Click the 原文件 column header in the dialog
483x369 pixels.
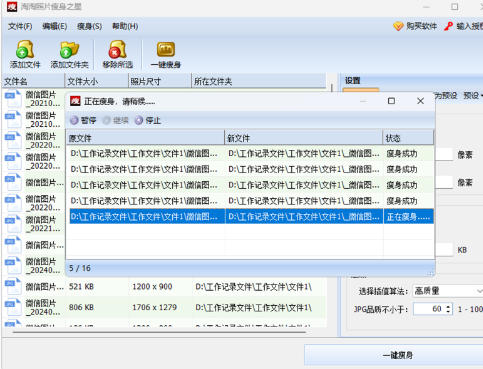click(x=145, y=138)
